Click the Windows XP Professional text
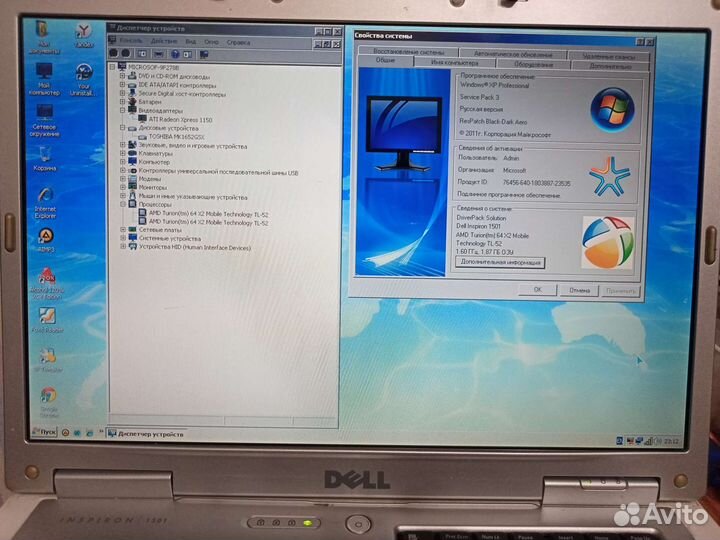 (494, 85)
